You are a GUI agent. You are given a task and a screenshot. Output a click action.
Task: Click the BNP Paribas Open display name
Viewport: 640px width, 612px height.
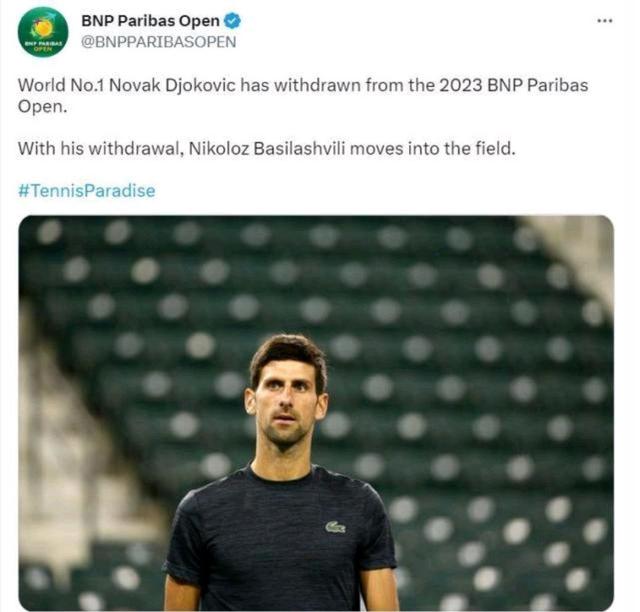tap(150, 21)
